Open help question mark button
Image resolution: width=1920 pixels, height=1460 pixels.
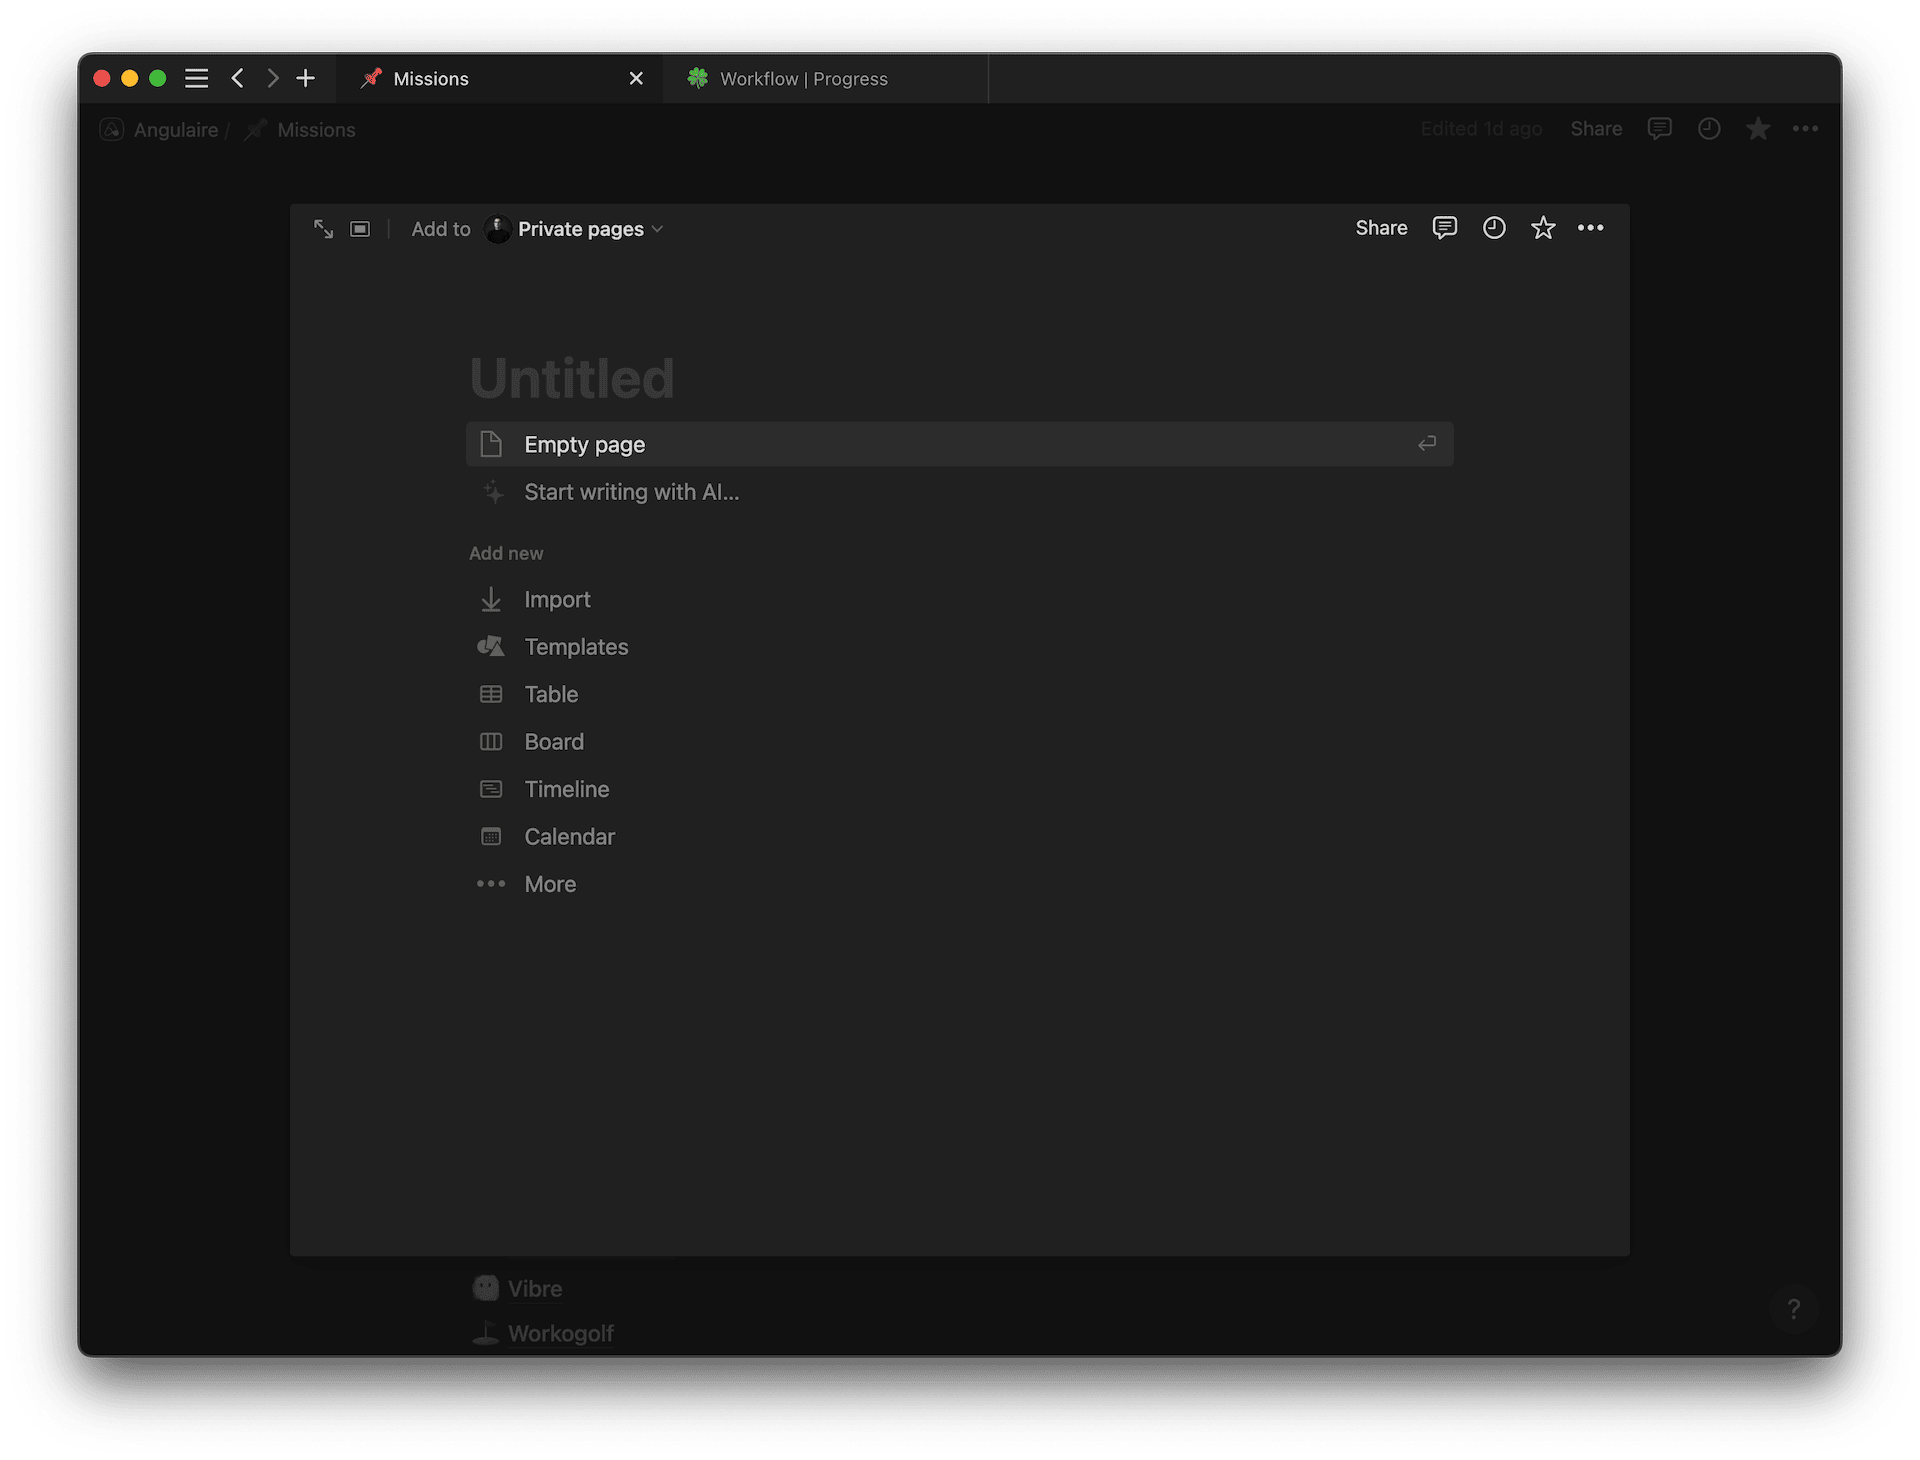(x=1793, y=1309)
